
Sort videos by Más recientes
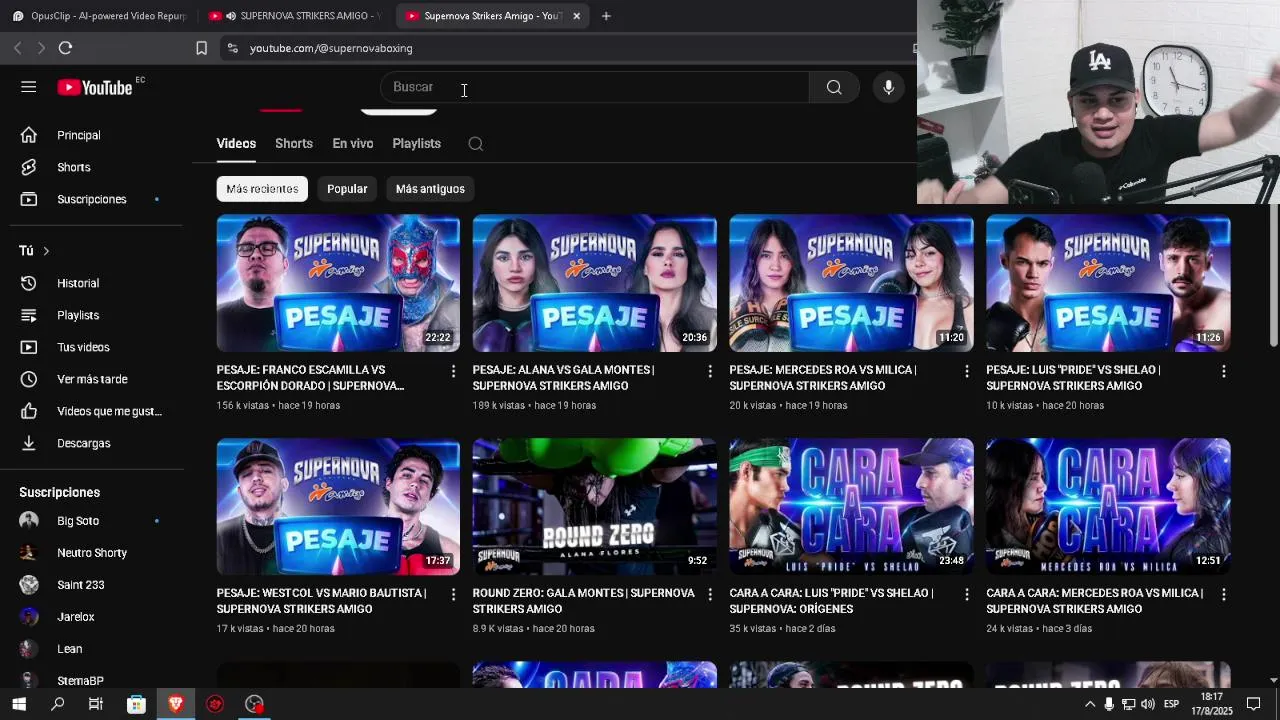point(262,189)
